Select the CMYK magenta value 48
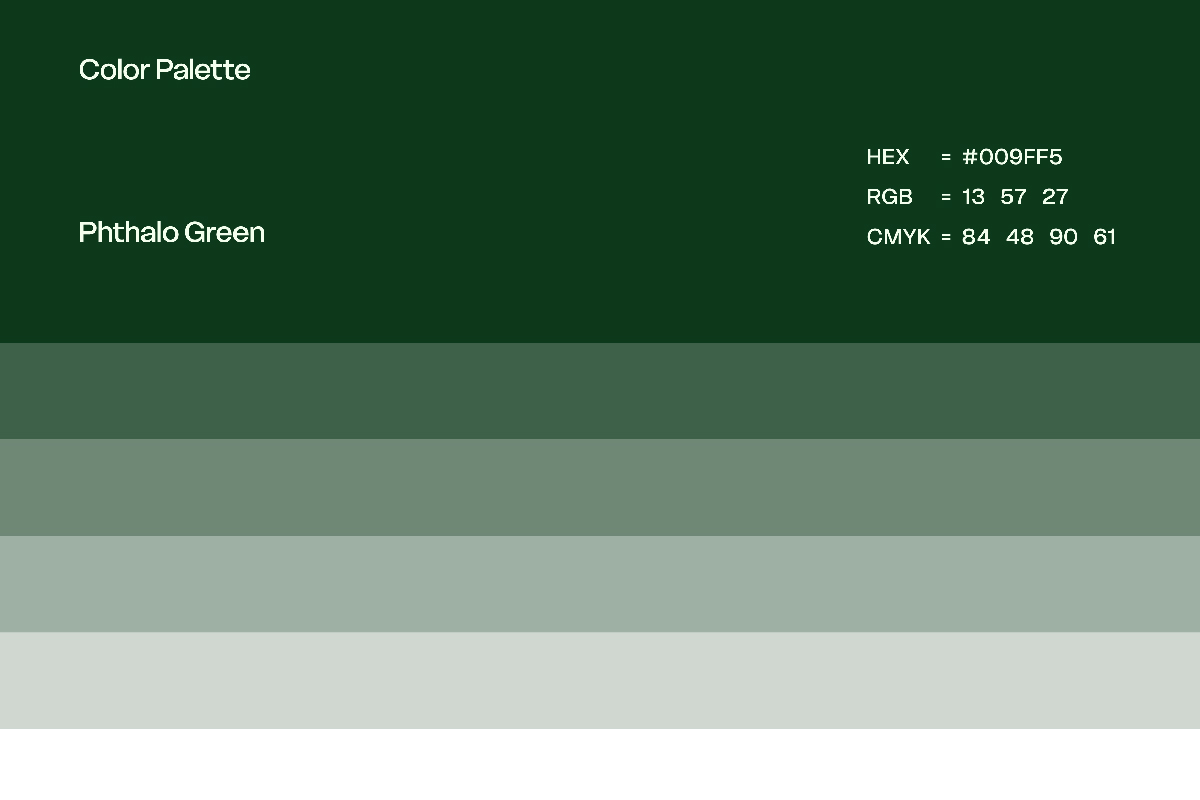The height and width of the screenshot is (800, 1200). [x=1020, y=237]
